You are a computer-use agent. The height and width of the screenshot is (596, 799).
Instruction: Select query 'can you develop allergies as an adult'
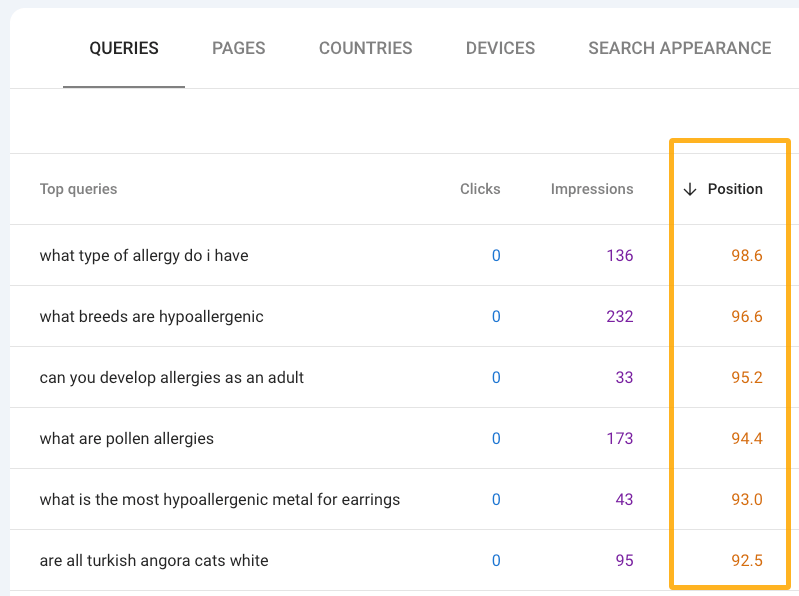coord(172,377)
